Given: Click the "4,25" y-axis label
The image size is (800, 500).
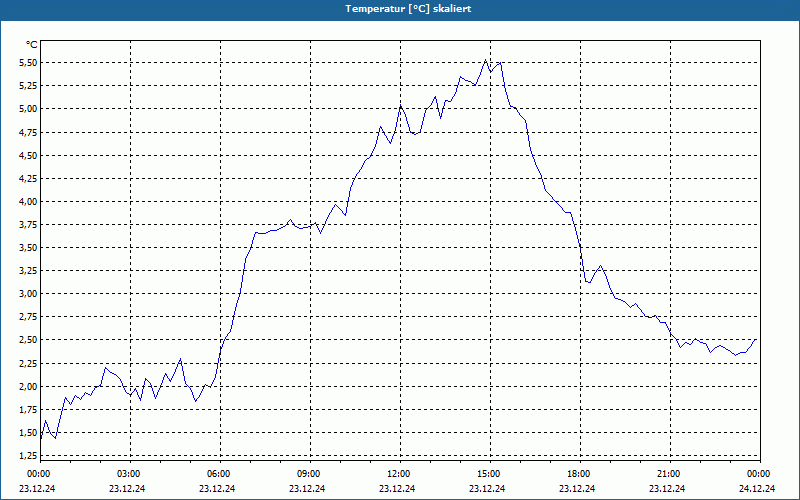Looking at the screenshot, I should coord(28,179).
